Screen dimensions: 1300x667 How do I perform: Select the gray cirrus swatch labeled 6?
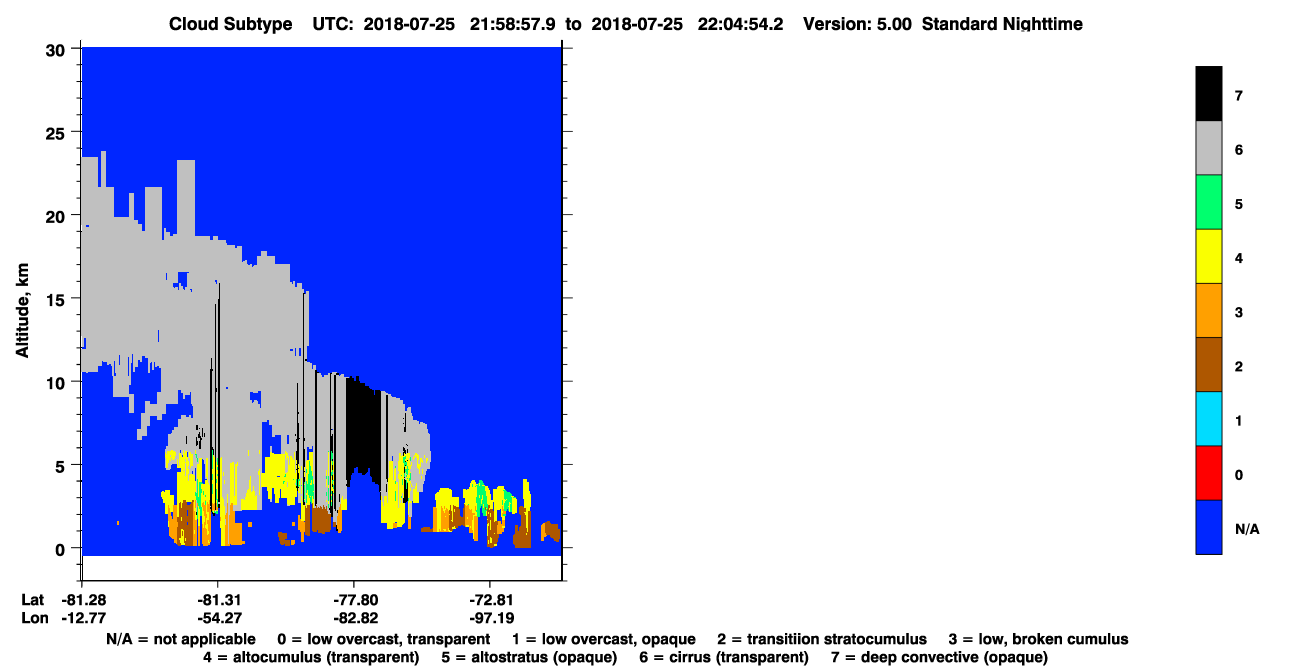tap(1208, 148)
